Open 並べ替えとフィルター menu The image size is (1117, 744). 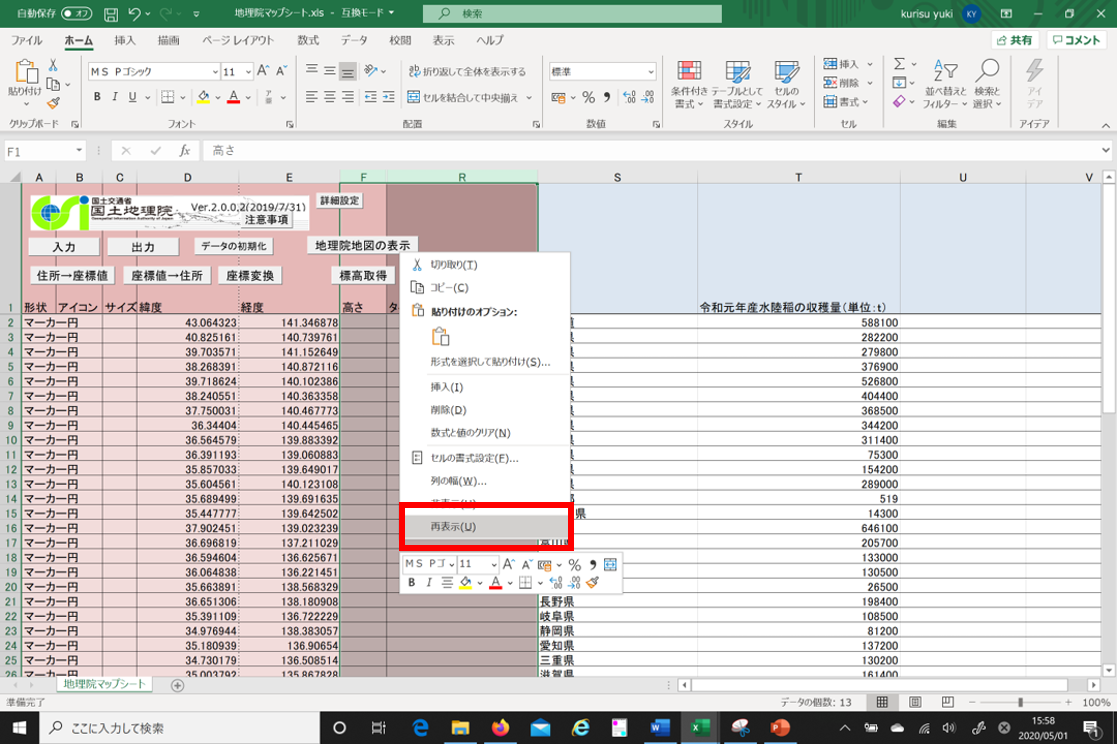coord(945,84)
